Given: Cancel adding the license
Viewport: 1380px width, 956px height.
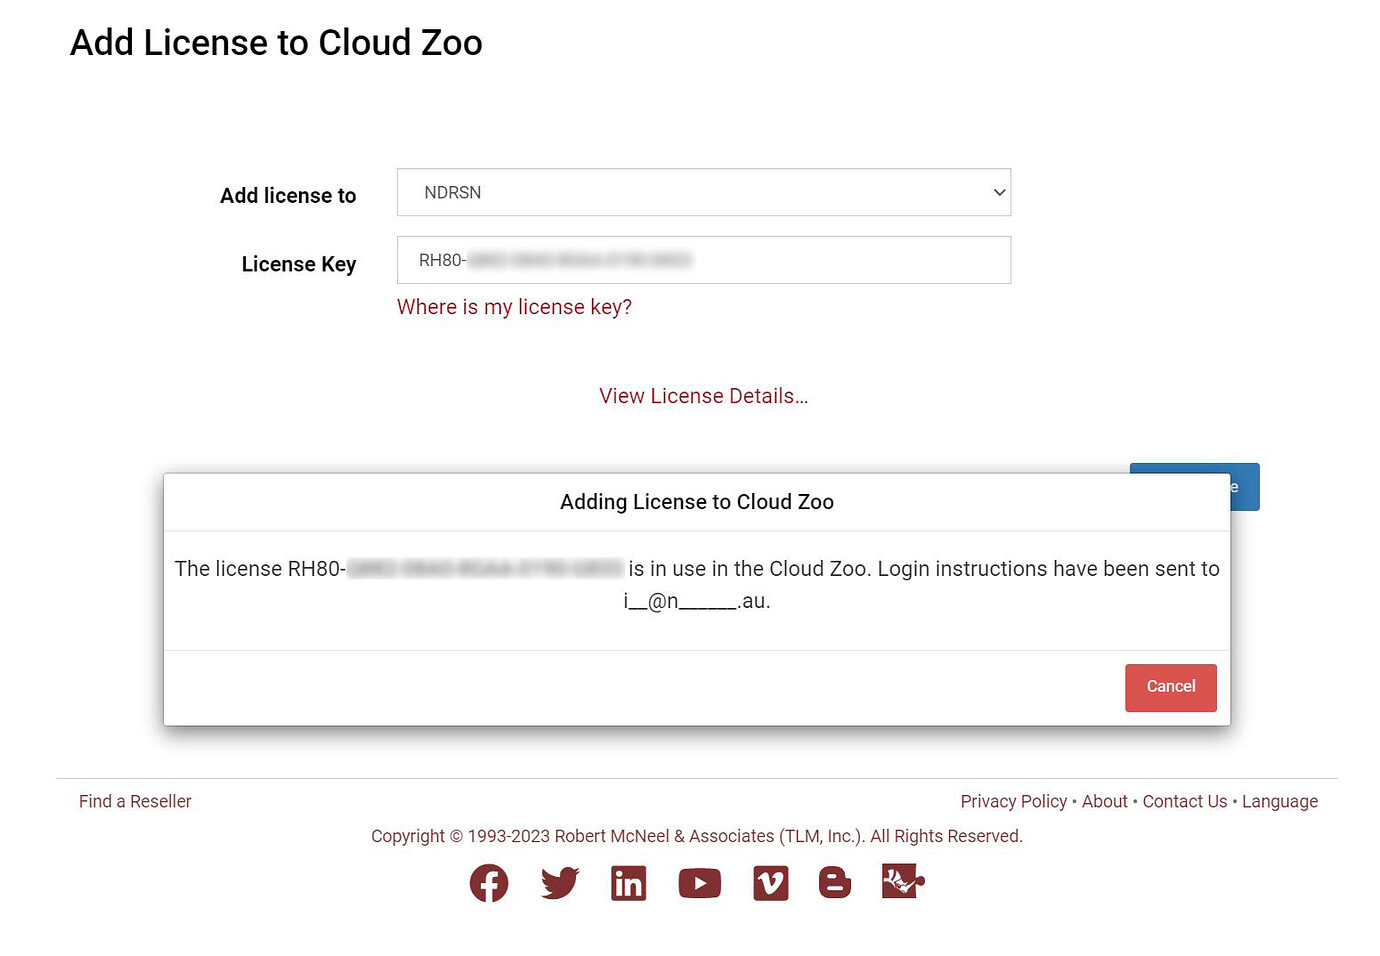Looking at the screenshot, I should (1171, 687).
